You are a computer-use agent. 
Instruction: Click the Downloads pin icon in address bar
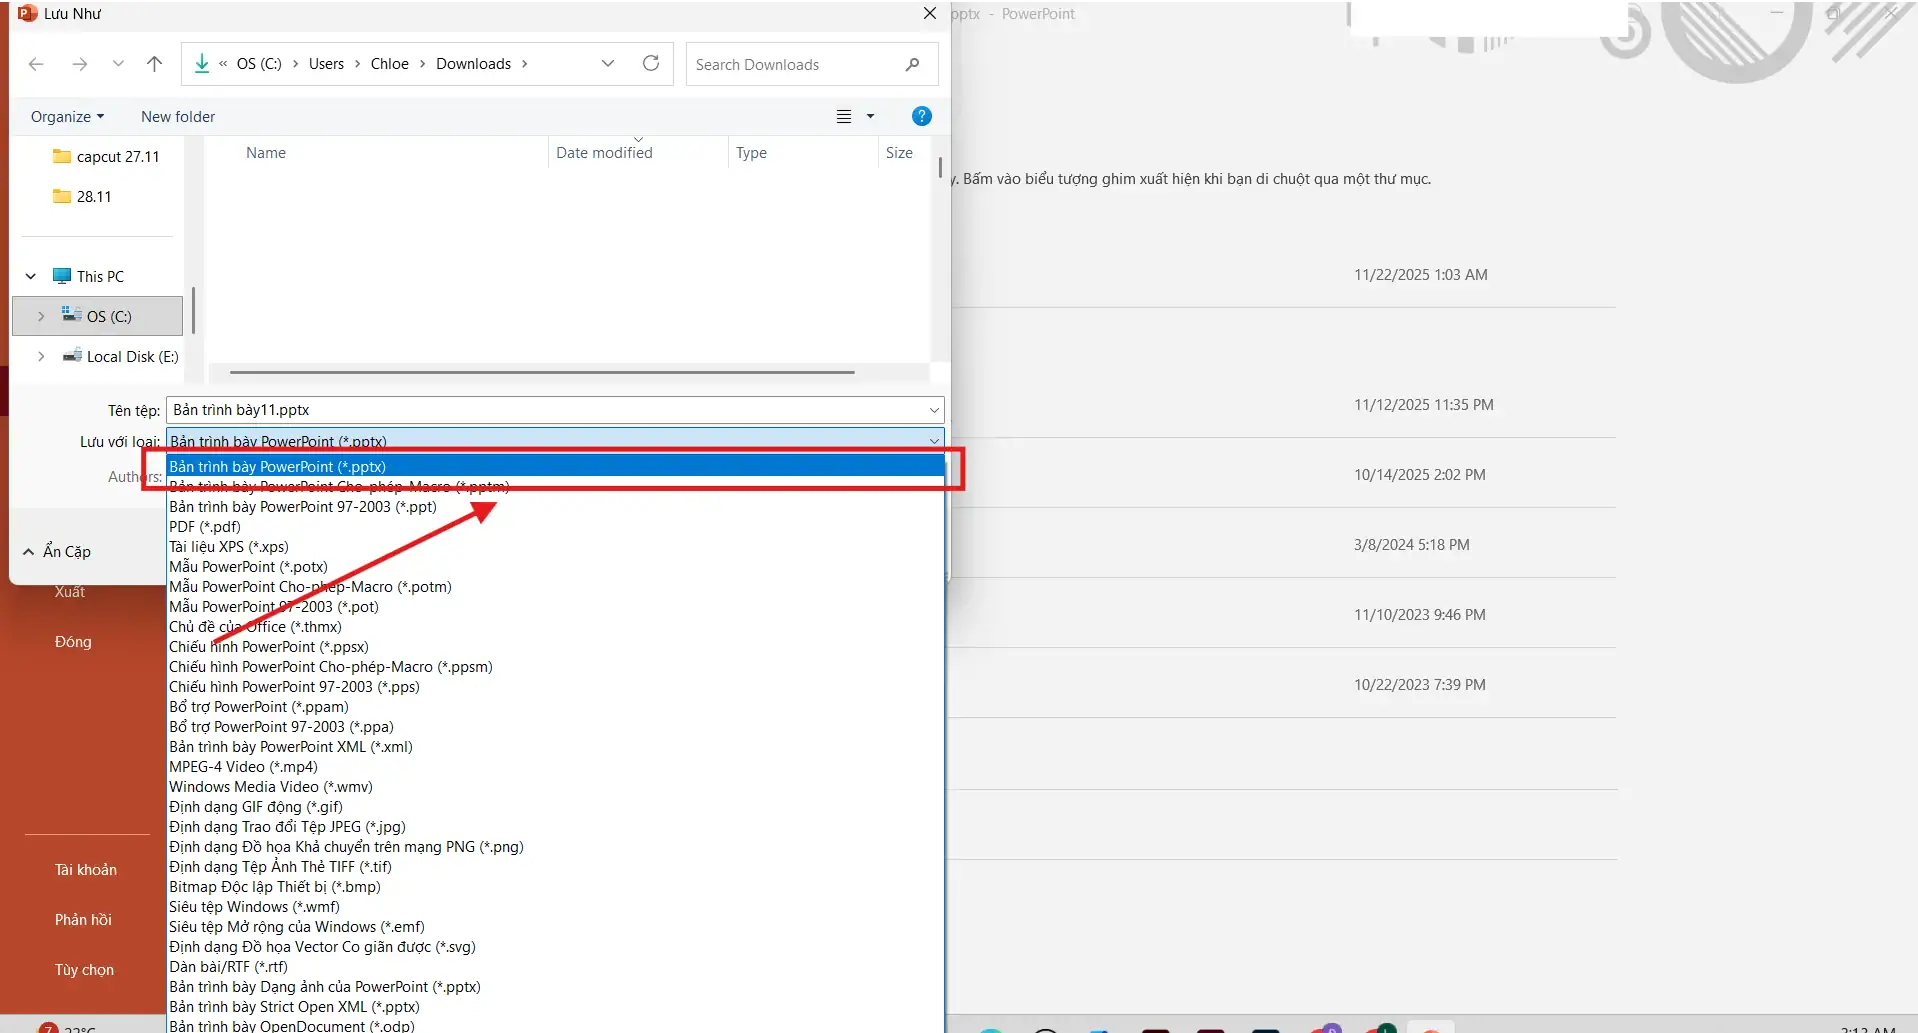[200, 63]
